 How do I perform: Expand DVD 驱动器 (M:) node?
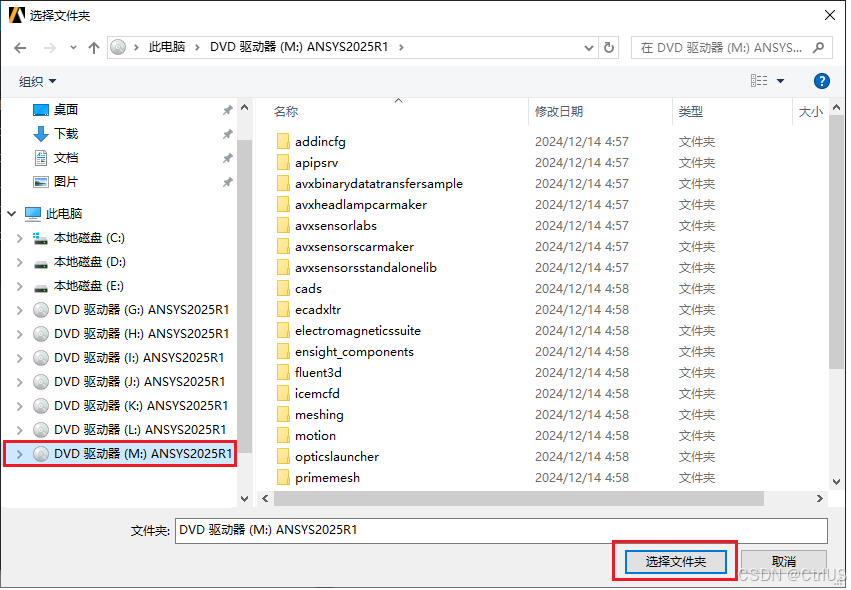point(20,454)
